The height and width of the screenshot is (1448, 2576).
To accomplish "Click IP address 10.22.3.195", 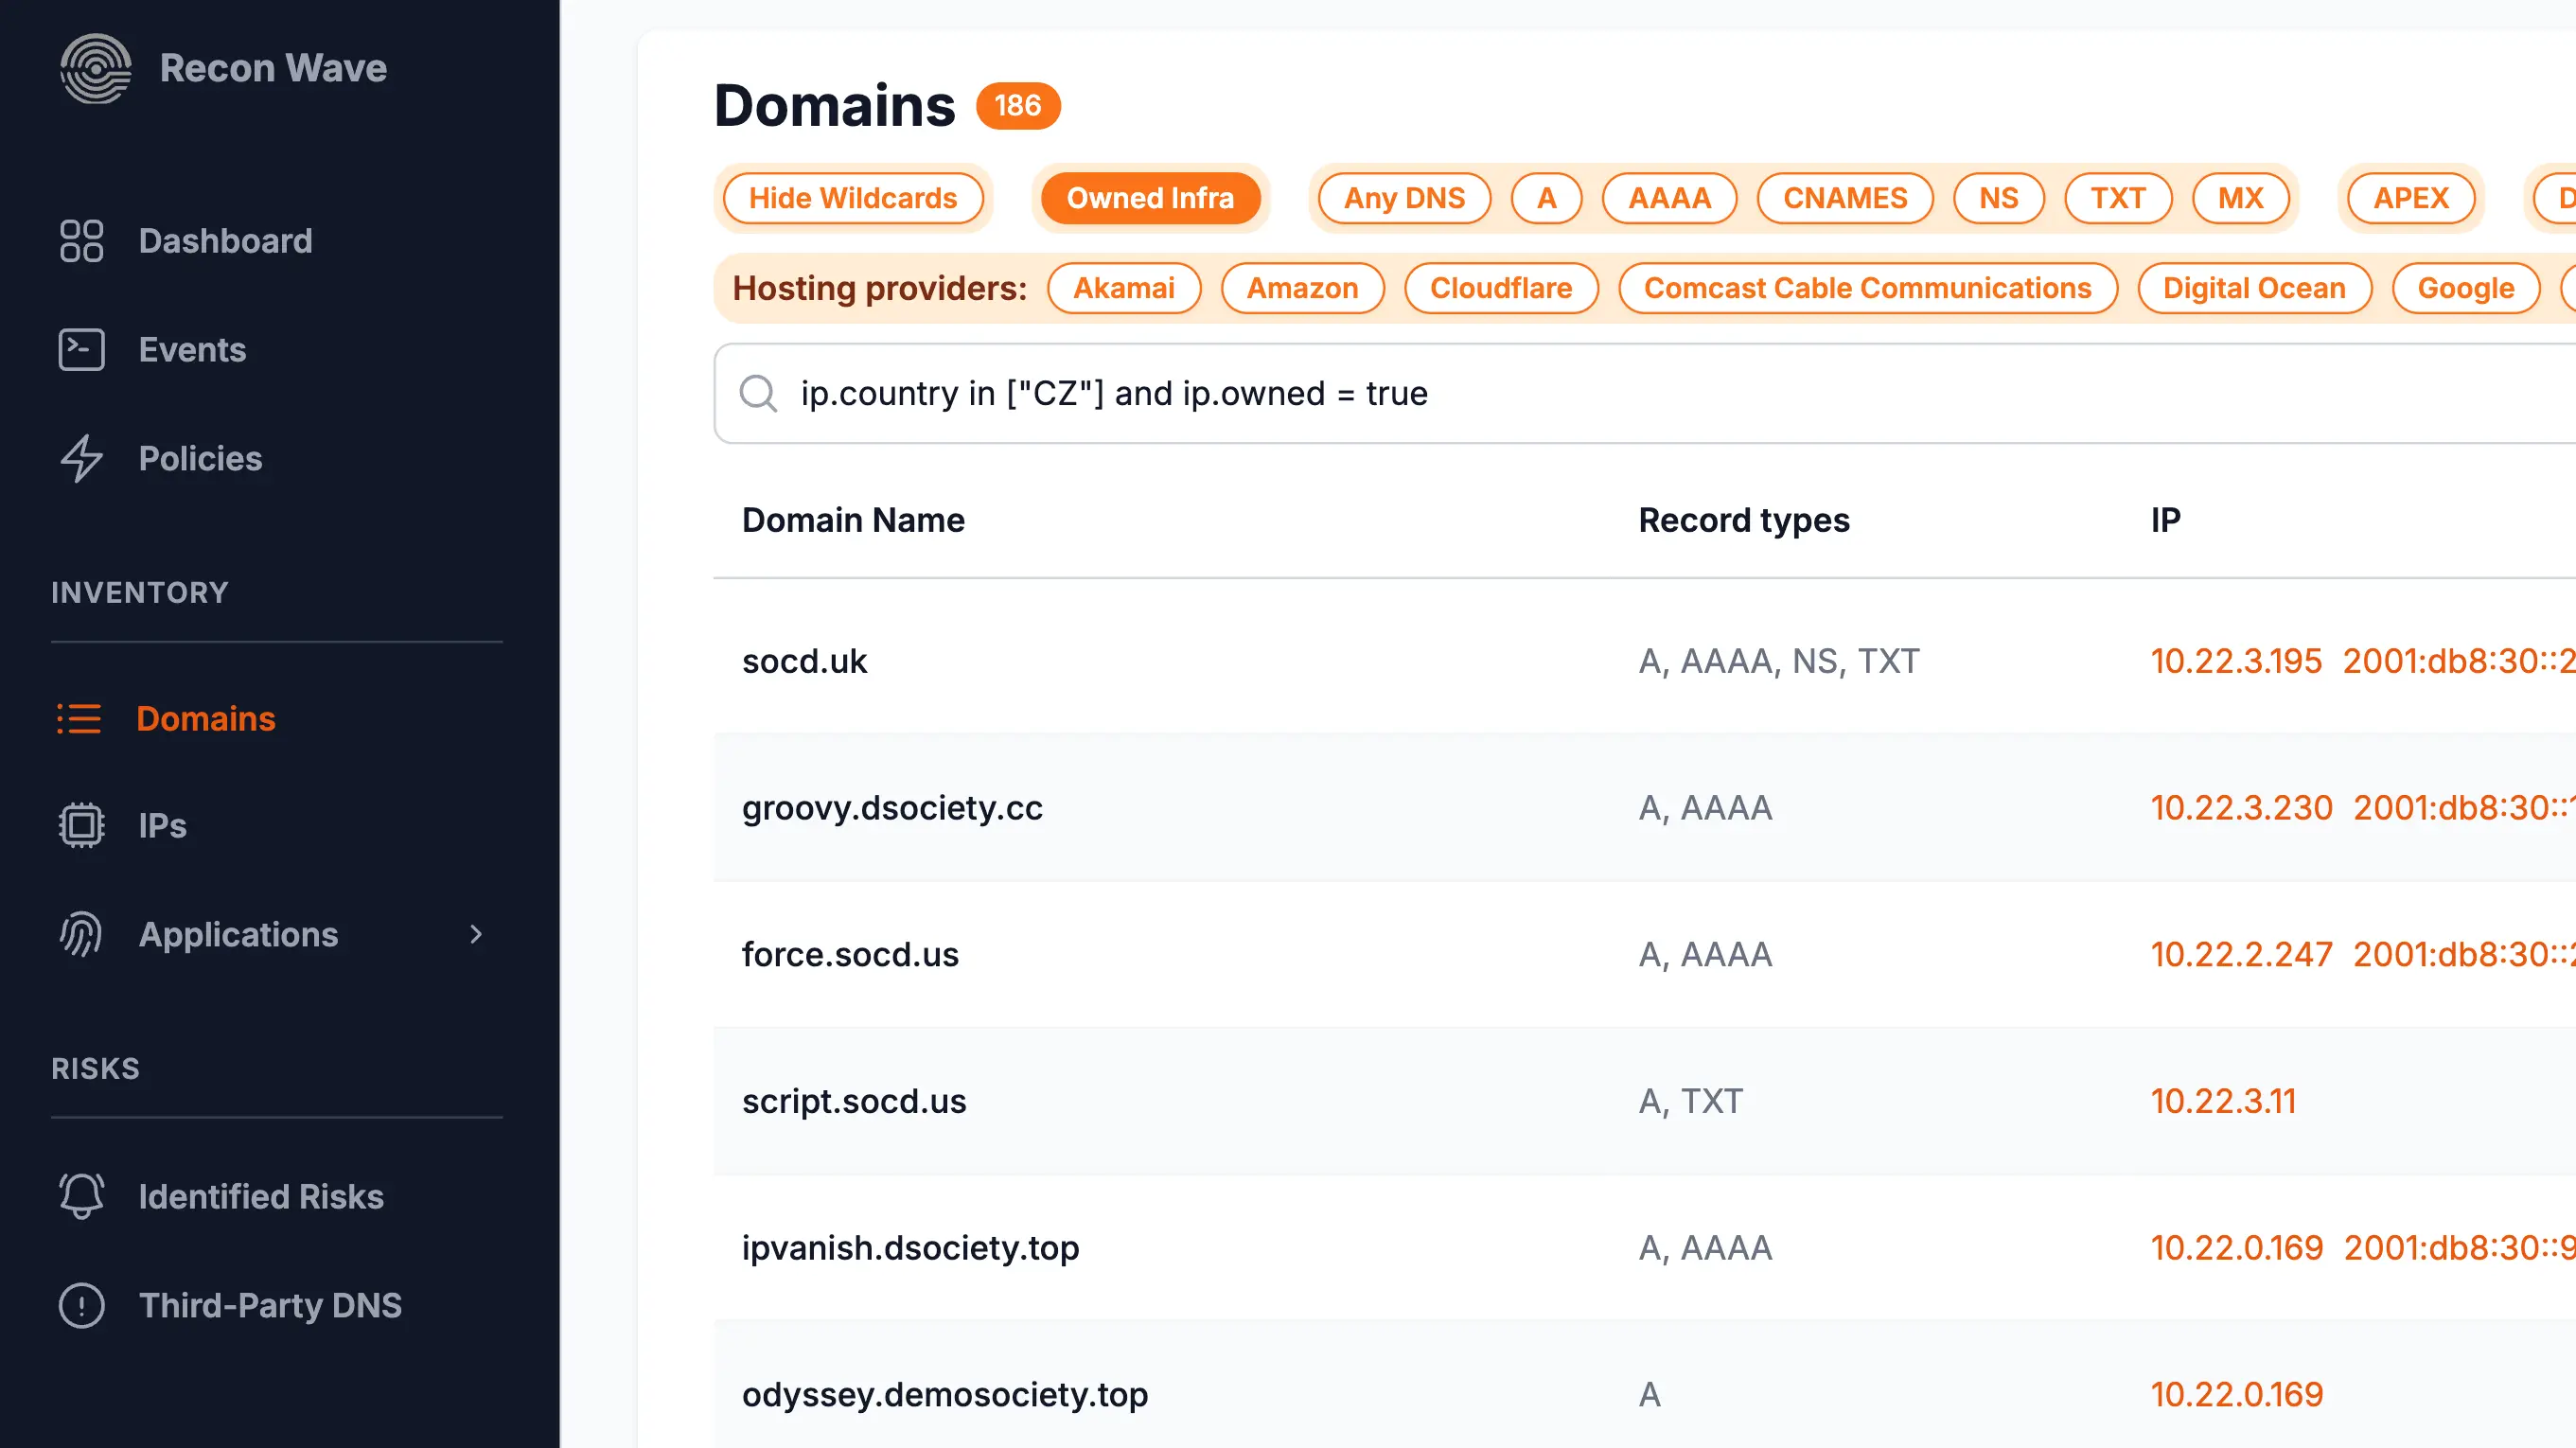I will 2236,661.
